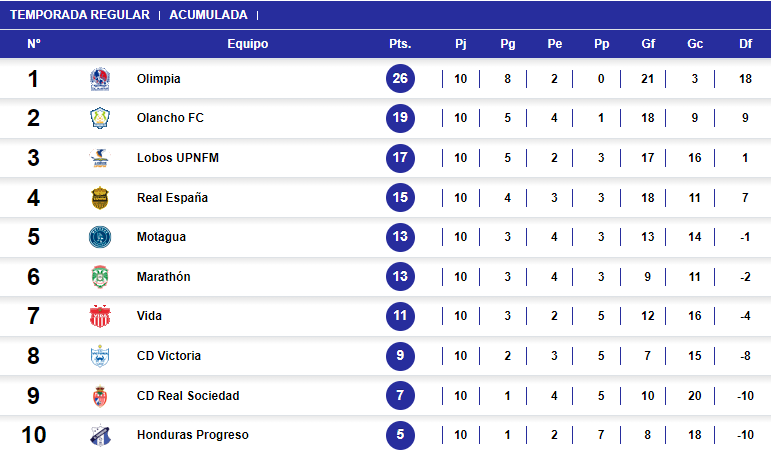Switch to the Acumulada tab

point(208,15)
